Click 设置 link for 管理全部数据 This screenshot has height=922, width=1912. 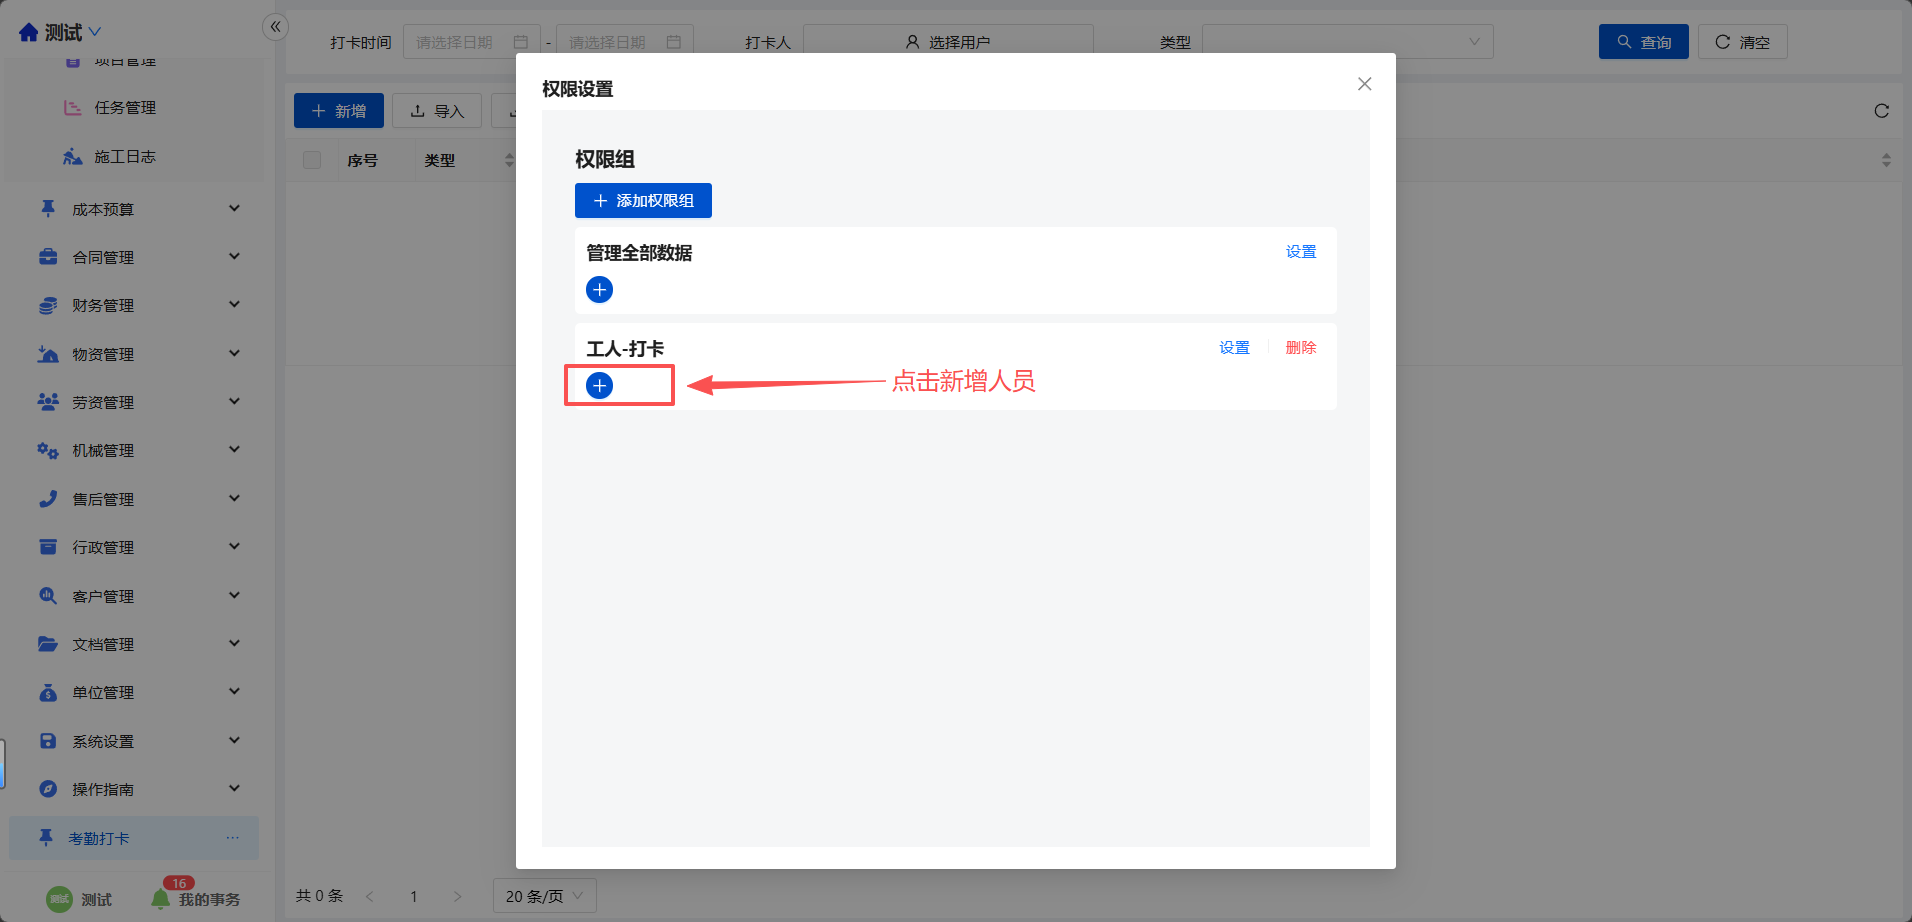coord(1300,252)
